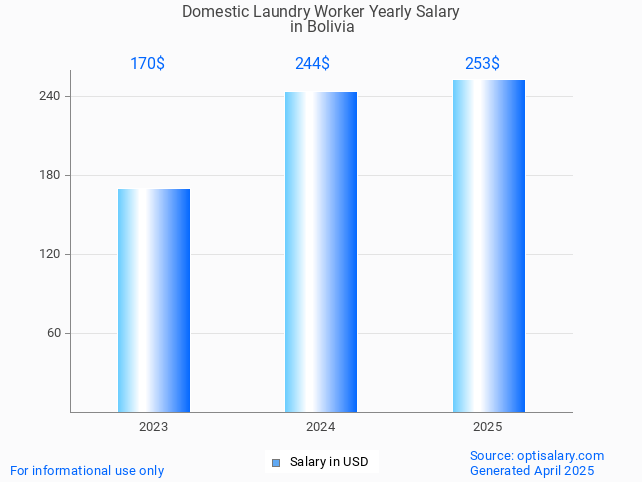This screenshot has width=642, height=482.
Task: Click the 2024 salary bar
Action: coord(320,252)
